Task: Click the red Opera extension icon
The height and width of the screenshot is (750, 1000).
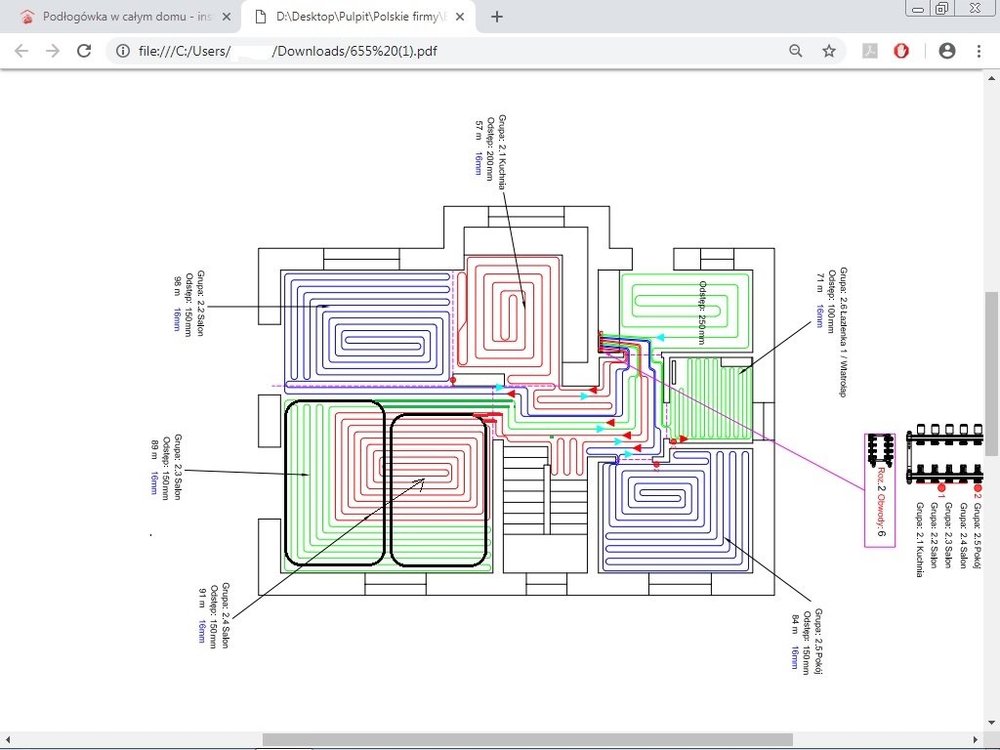Action: coord(901,51)
